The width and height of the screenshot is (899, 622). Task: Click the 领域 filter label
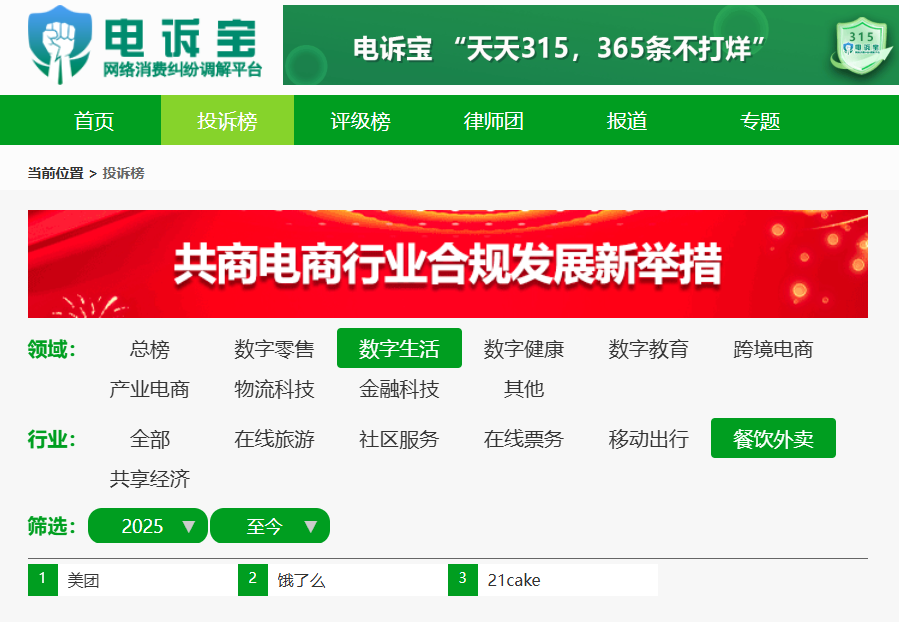[x=52, y=349]
